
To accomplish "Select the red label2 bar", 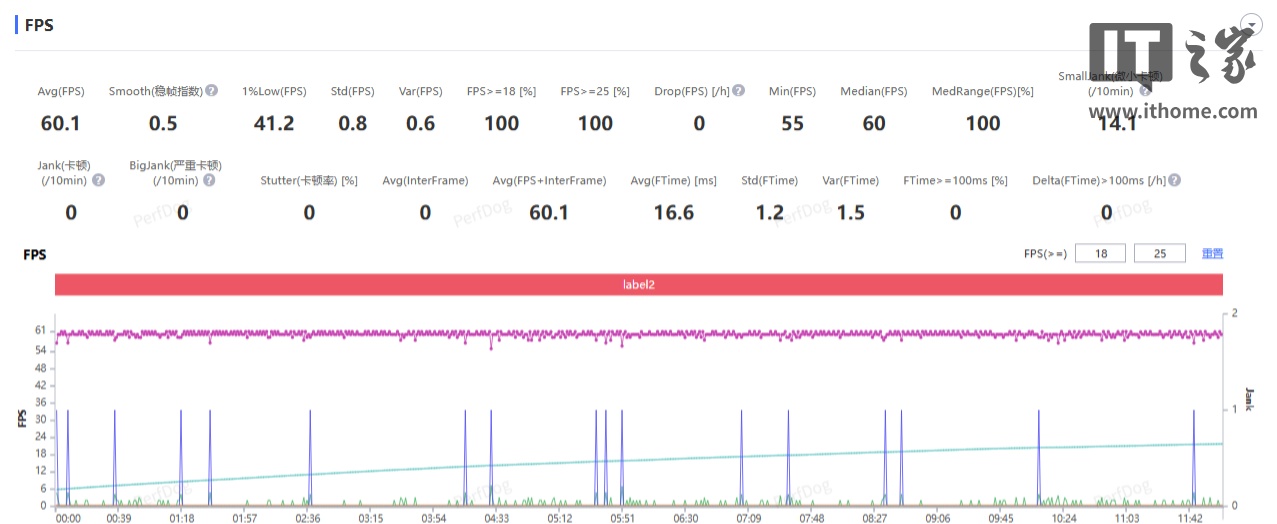I will pyautogui.click(x=638, y=285).
